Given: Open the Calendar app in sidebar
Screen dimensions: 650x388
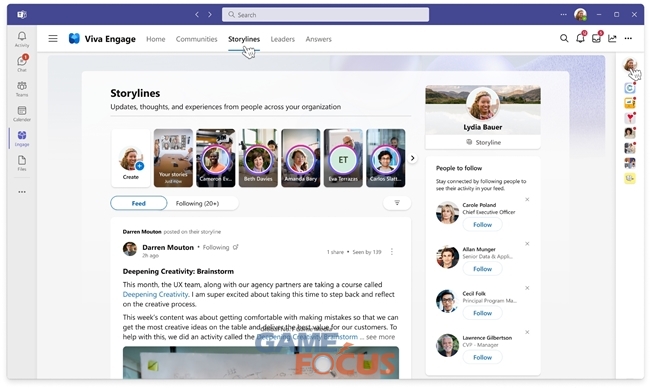Looking at the screenshot, I should [22, 113].
